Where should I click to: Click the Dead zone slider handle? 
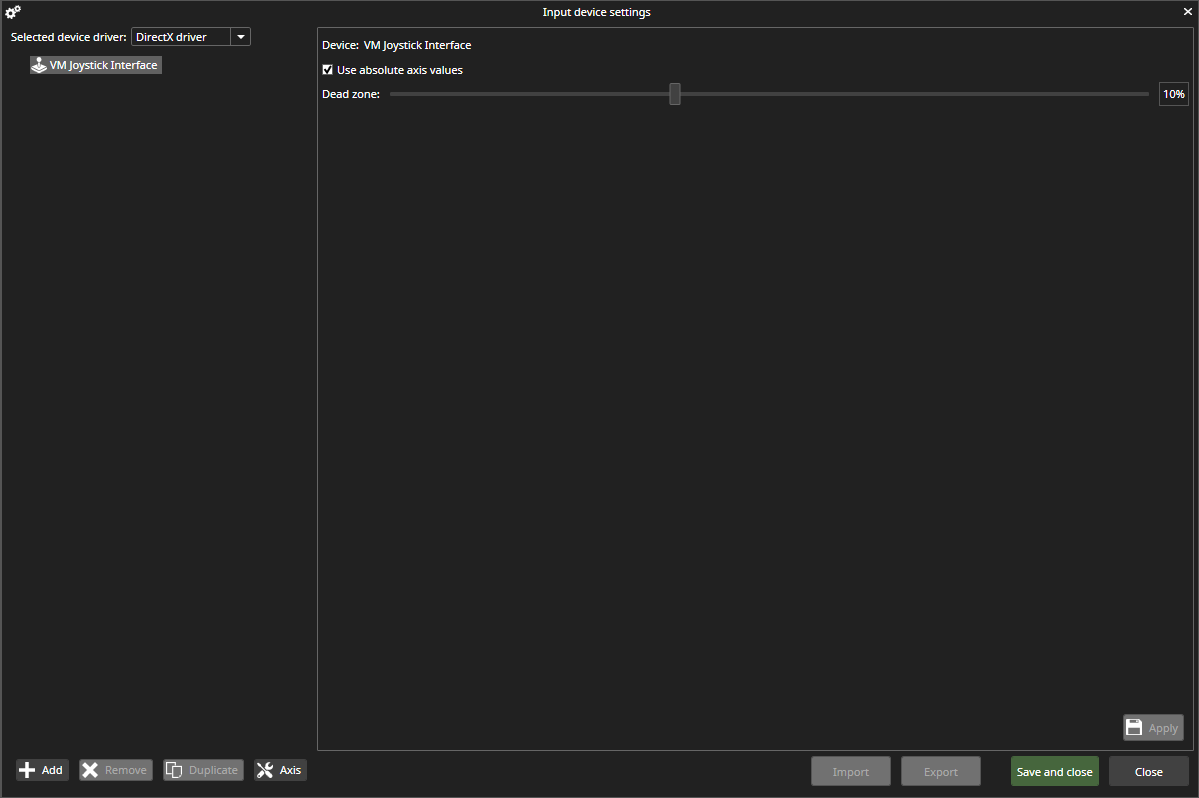coord(674,94)
